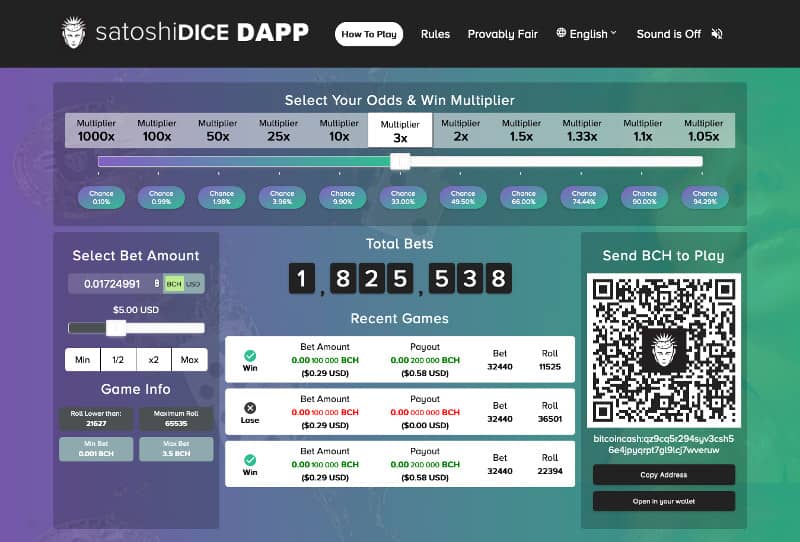The width and height of the screenshot is (800, 542).
Task: Click the Max Bet 3.5 BCH box
Action: [x=176, y=449]
